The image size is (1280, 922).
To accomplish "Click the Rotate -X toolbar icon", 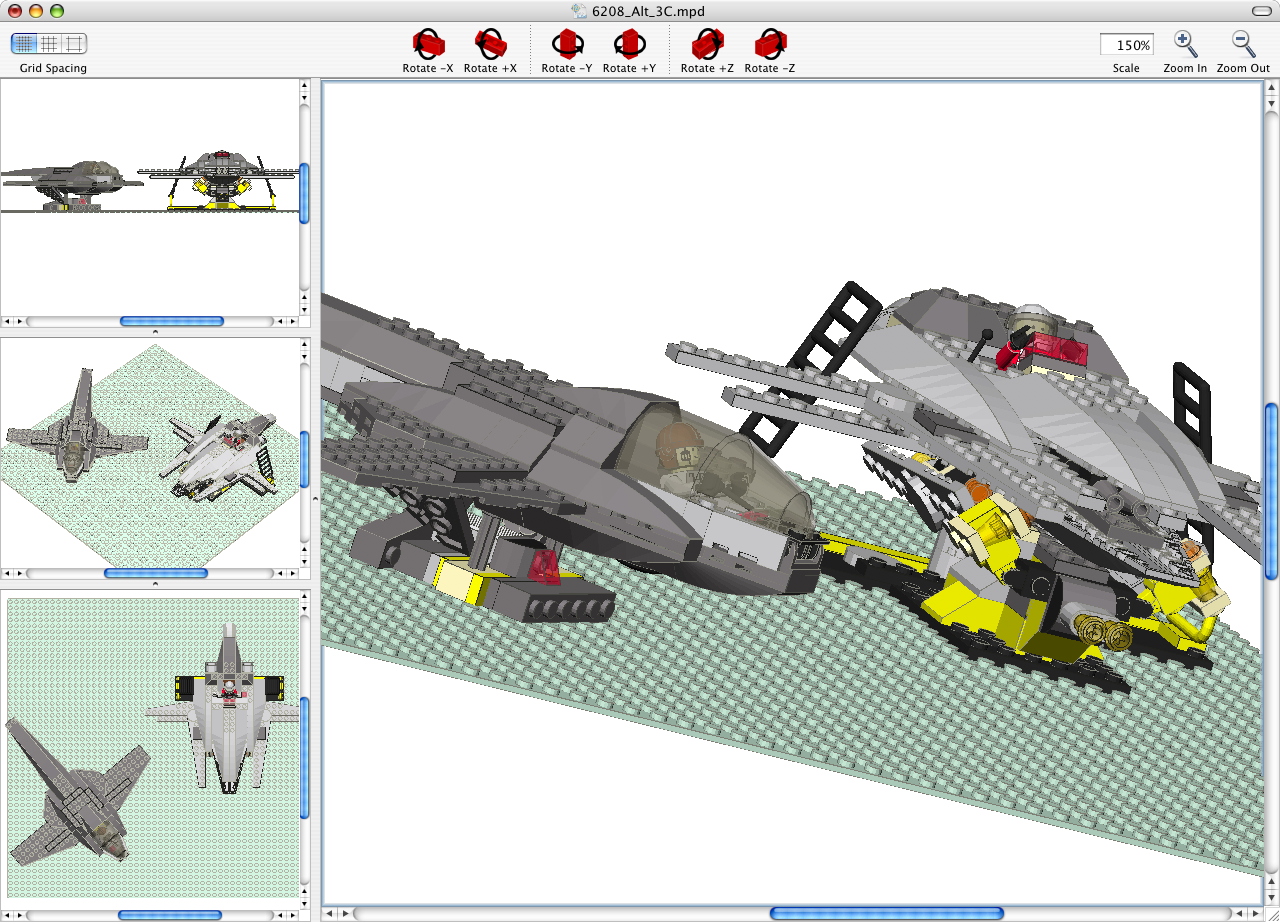I will coord(428,44).
